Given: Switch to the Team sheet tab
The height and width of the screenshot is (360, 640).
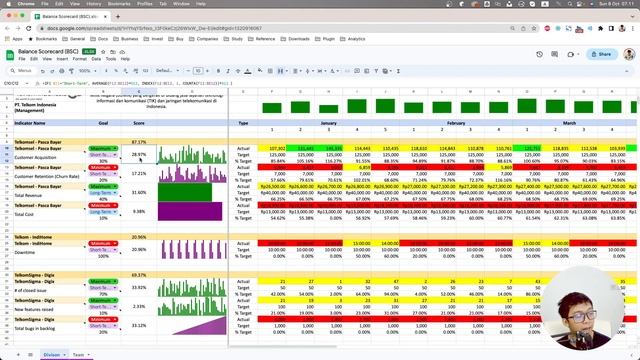Looking at the screenshot, I should (x=81, y=355).
